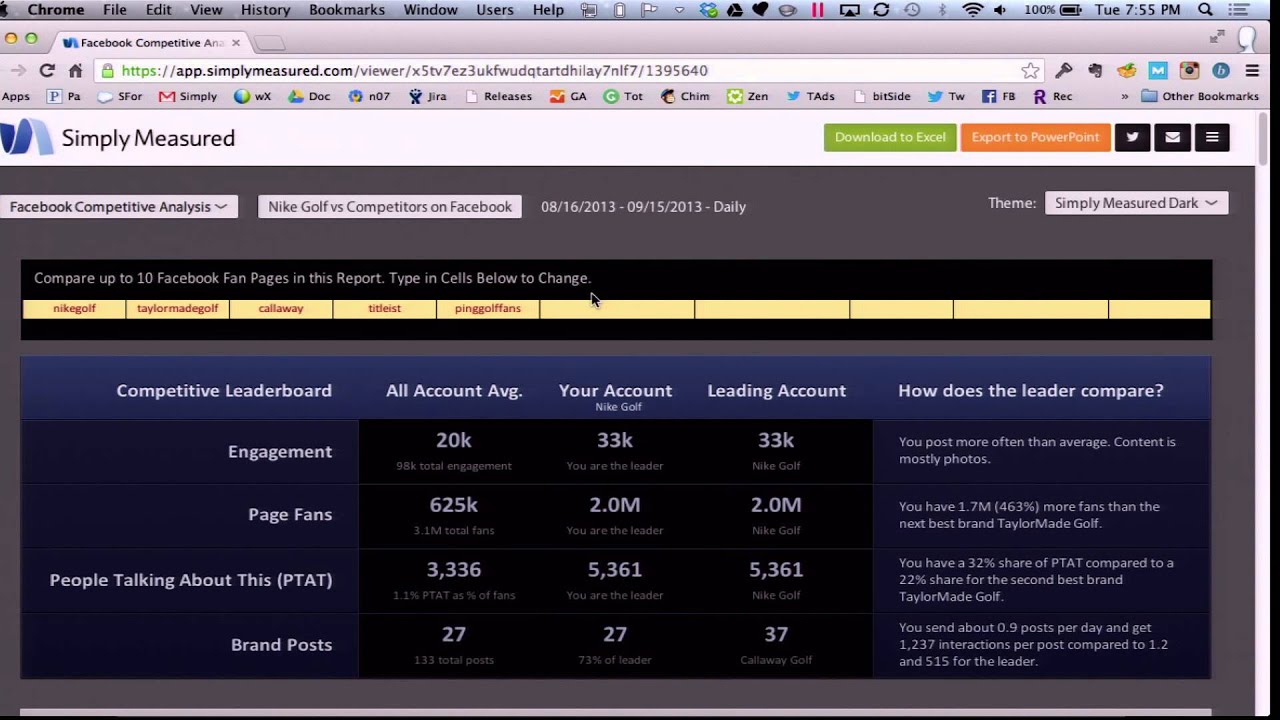Share report via Twitter bird icon
The height and width of the screenshot is (720, 1280).
tap(1132, 137)
